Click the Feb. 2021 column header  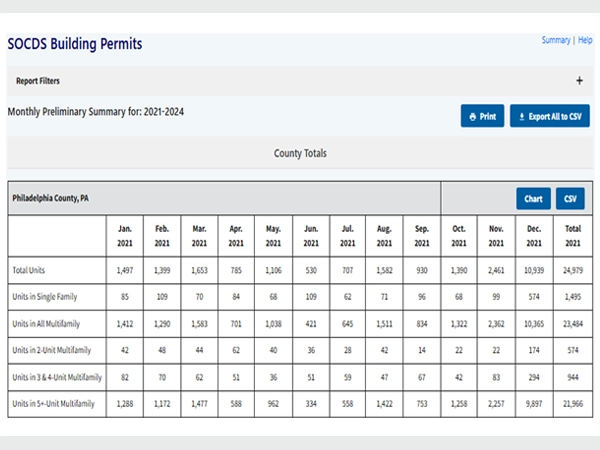pyautogui.click(x=162, y=236)
